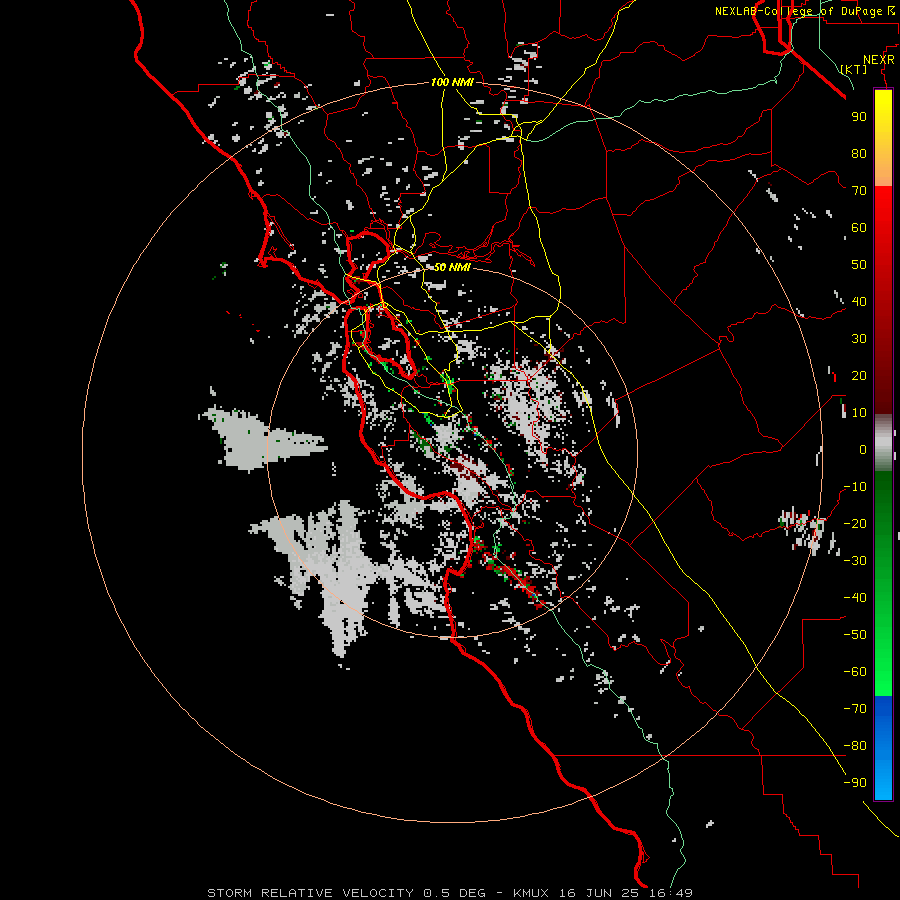Click the -70 scale value

[x=855, y=709]
